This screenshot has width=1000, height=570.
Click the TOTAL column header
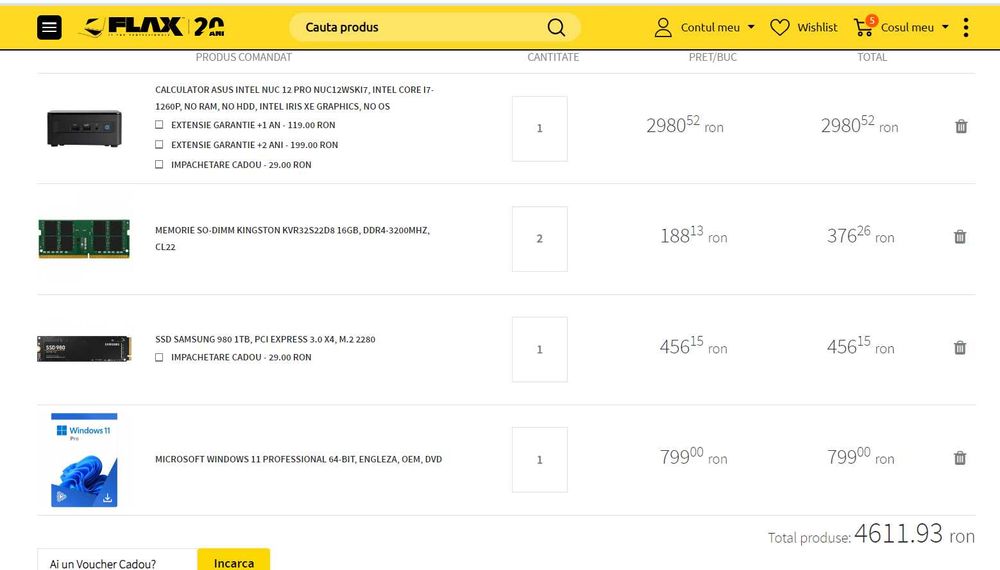click(x=872, y=57)
